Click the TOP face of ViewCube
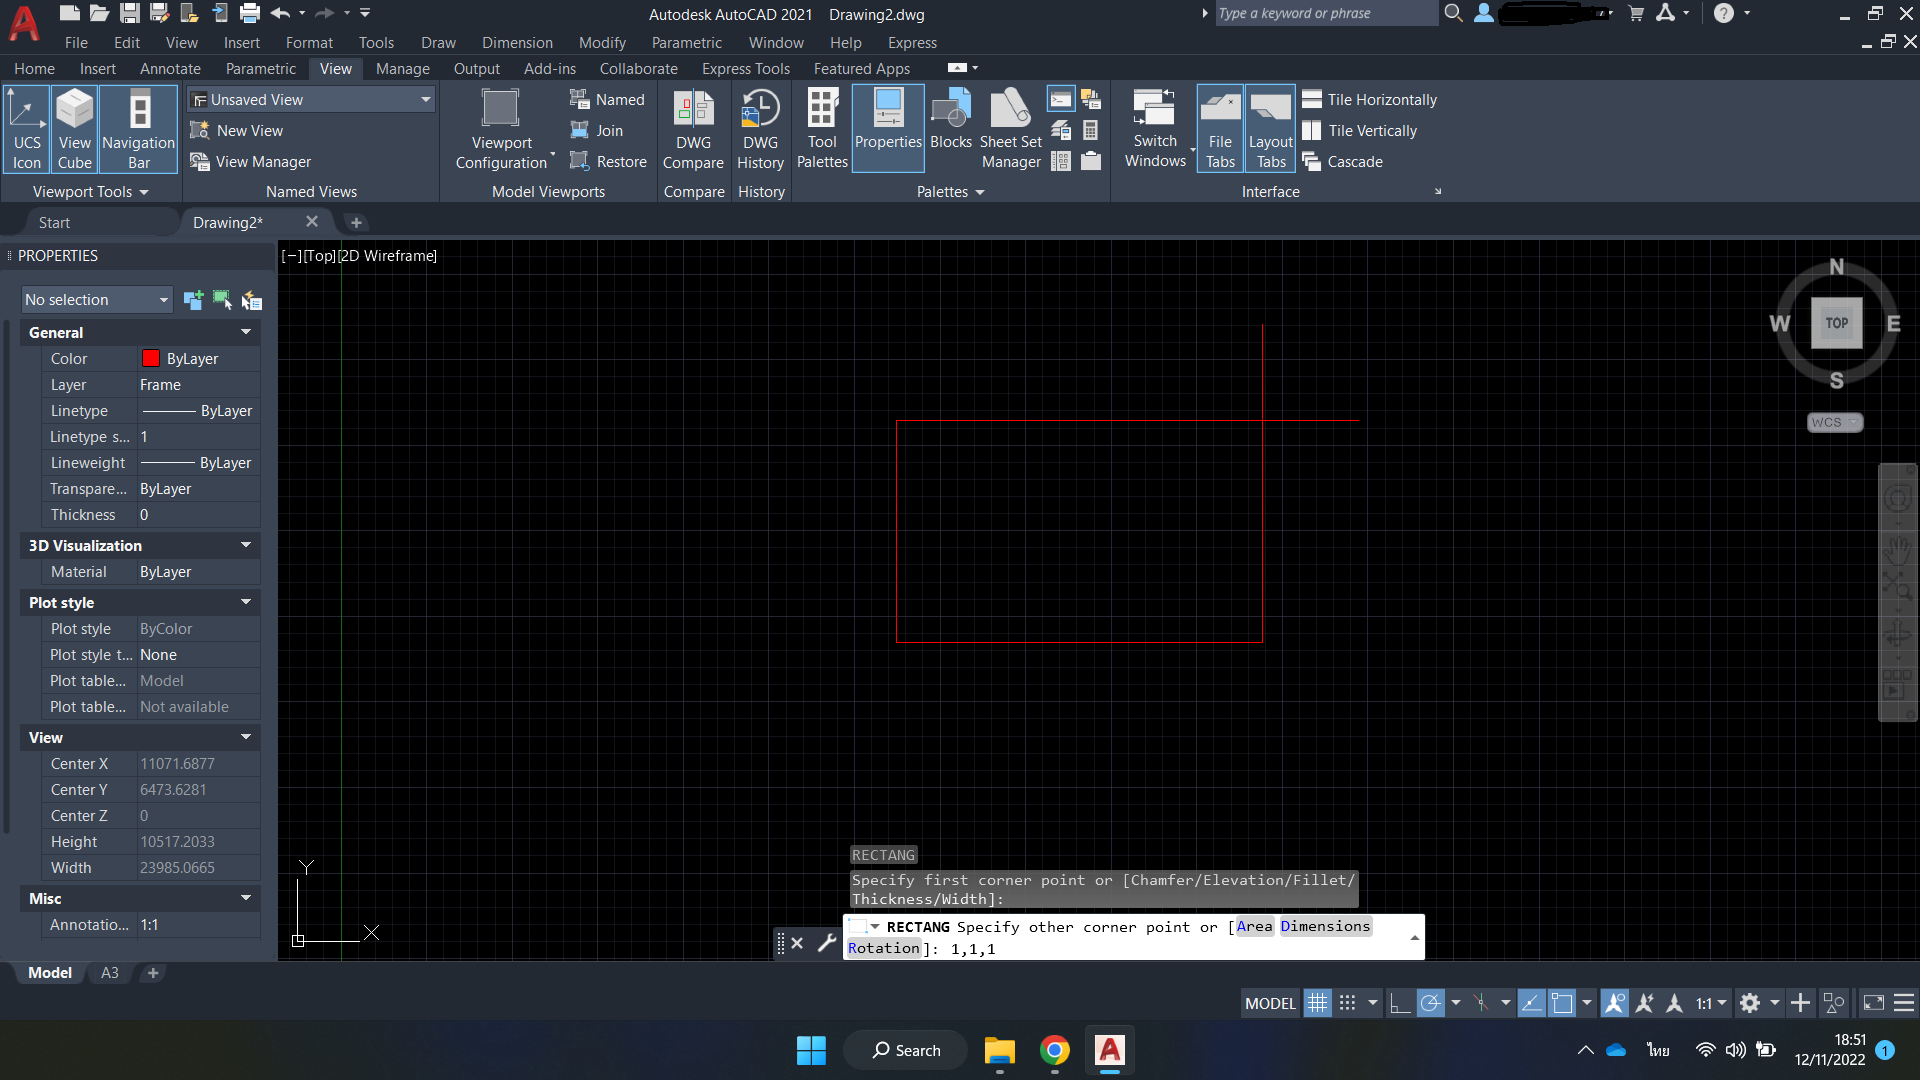 click(1837, 323)
